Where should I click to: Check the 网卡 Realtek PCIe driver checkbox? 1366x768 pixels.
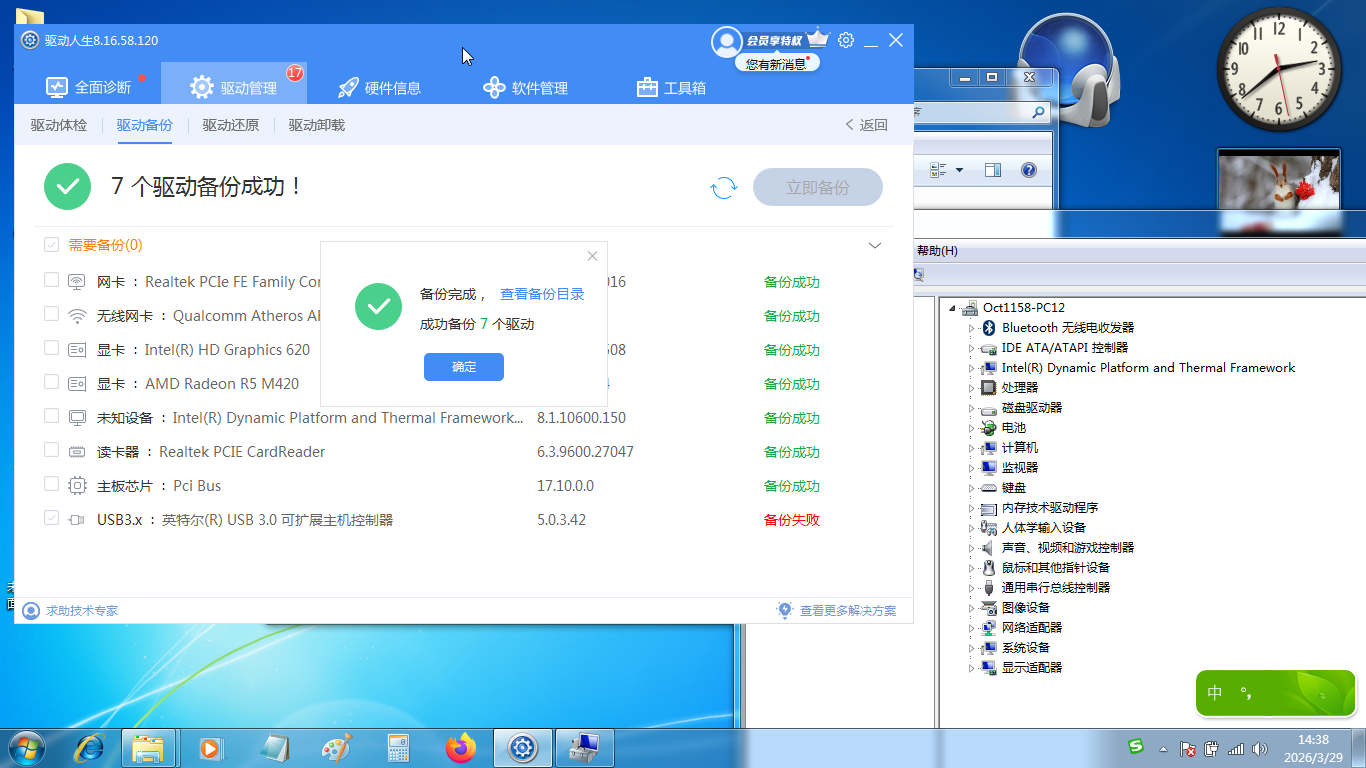click(x=51, y=281)
